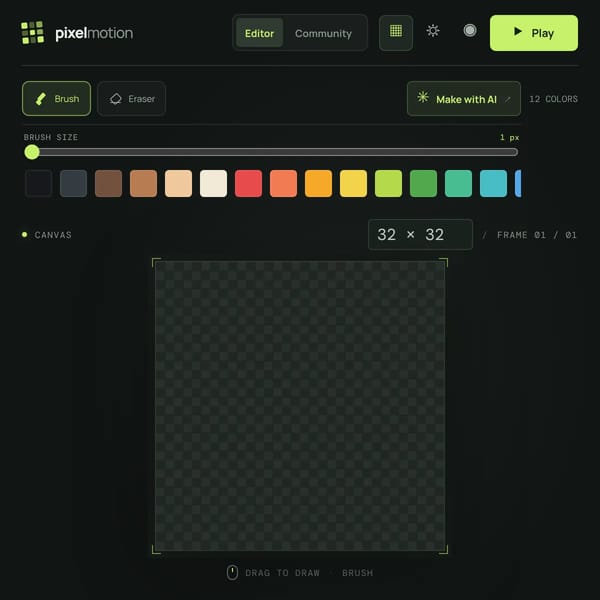The image size is (600, 600).
Task: Click the CANVAS section label
Action: (53, 235)
